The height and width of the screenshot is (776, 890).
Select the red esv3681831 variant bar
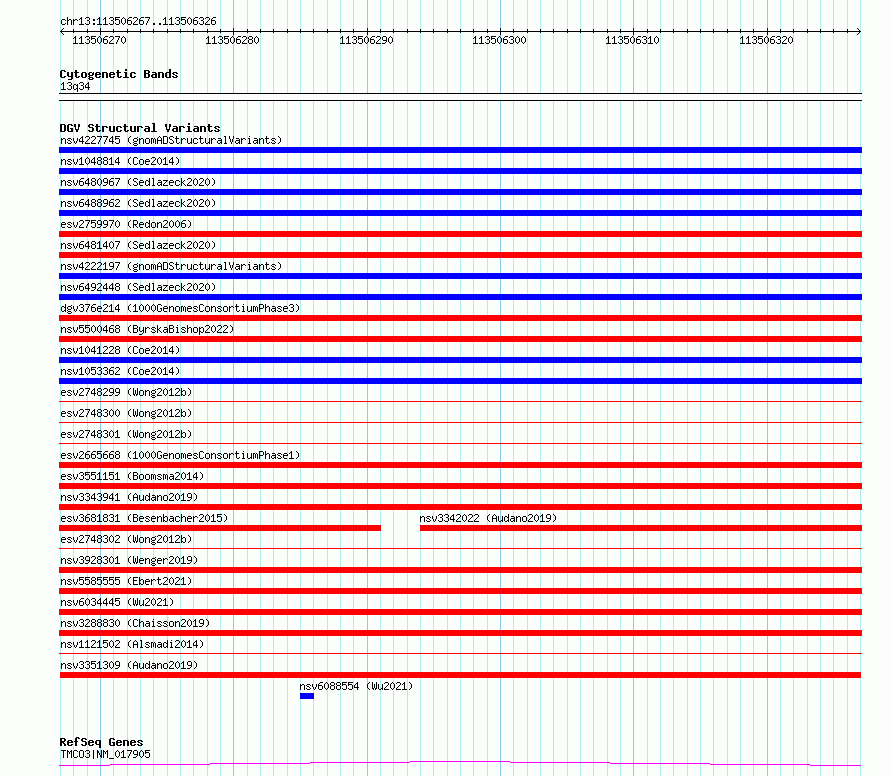coord(220,528)
